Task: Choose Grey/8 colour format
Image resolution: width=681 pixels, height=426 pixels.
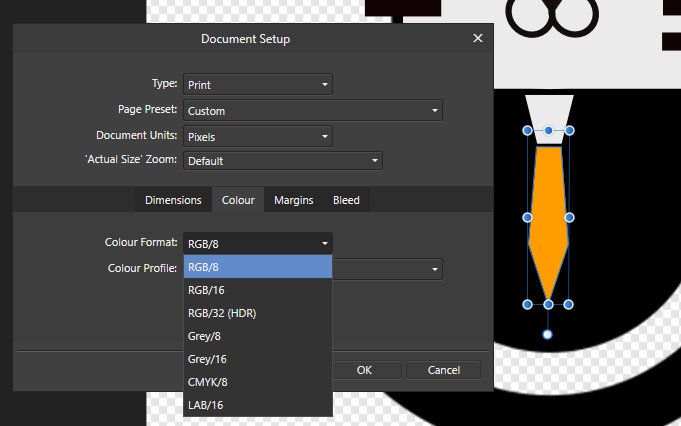Action: tap(258, 336)
